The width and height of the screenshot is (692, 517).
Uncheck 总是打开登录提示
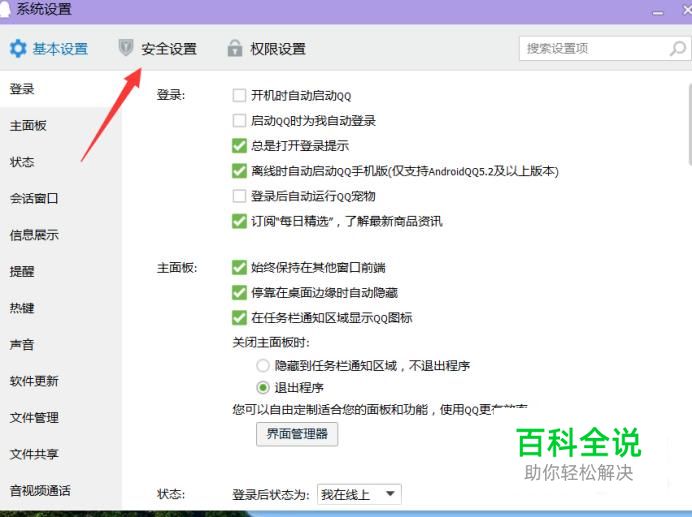239,146
